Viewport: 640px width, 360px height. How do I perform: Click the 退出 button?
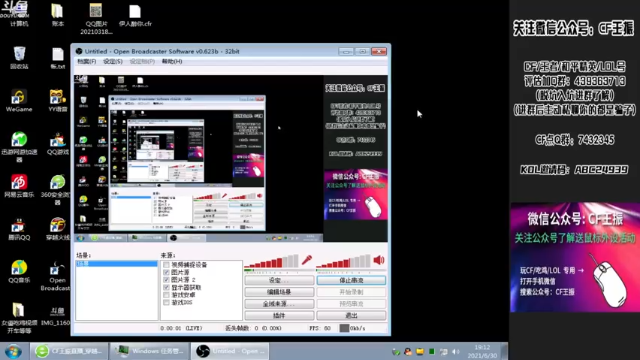pos(351,316)
